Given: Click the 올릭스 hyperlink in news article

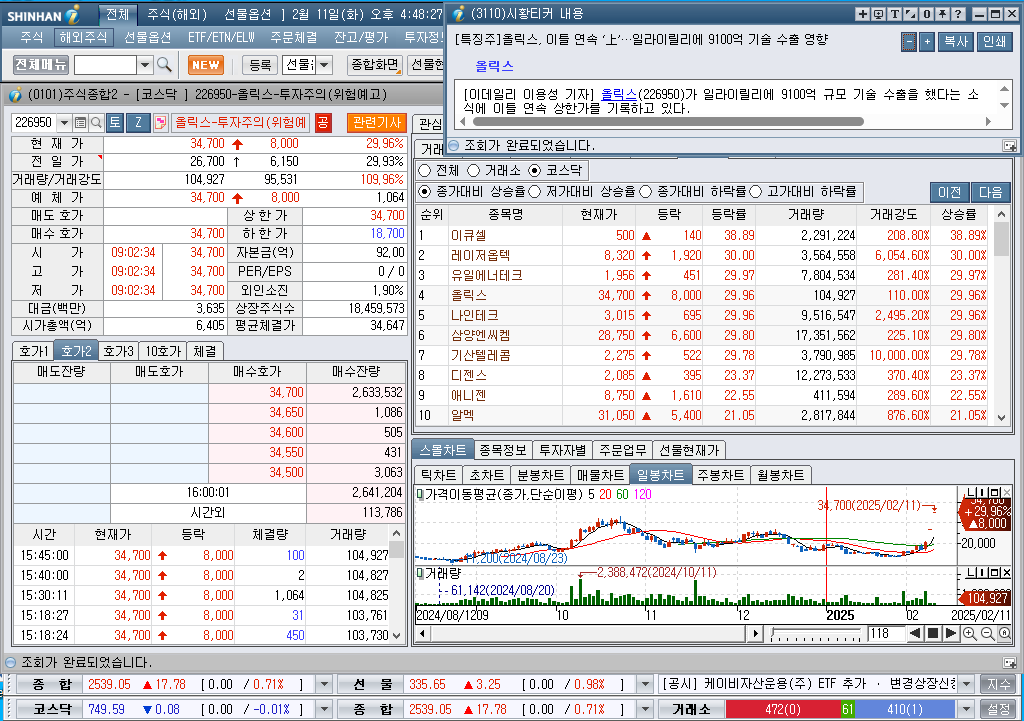Looking at the screenshot, I should tap(618, 95).
